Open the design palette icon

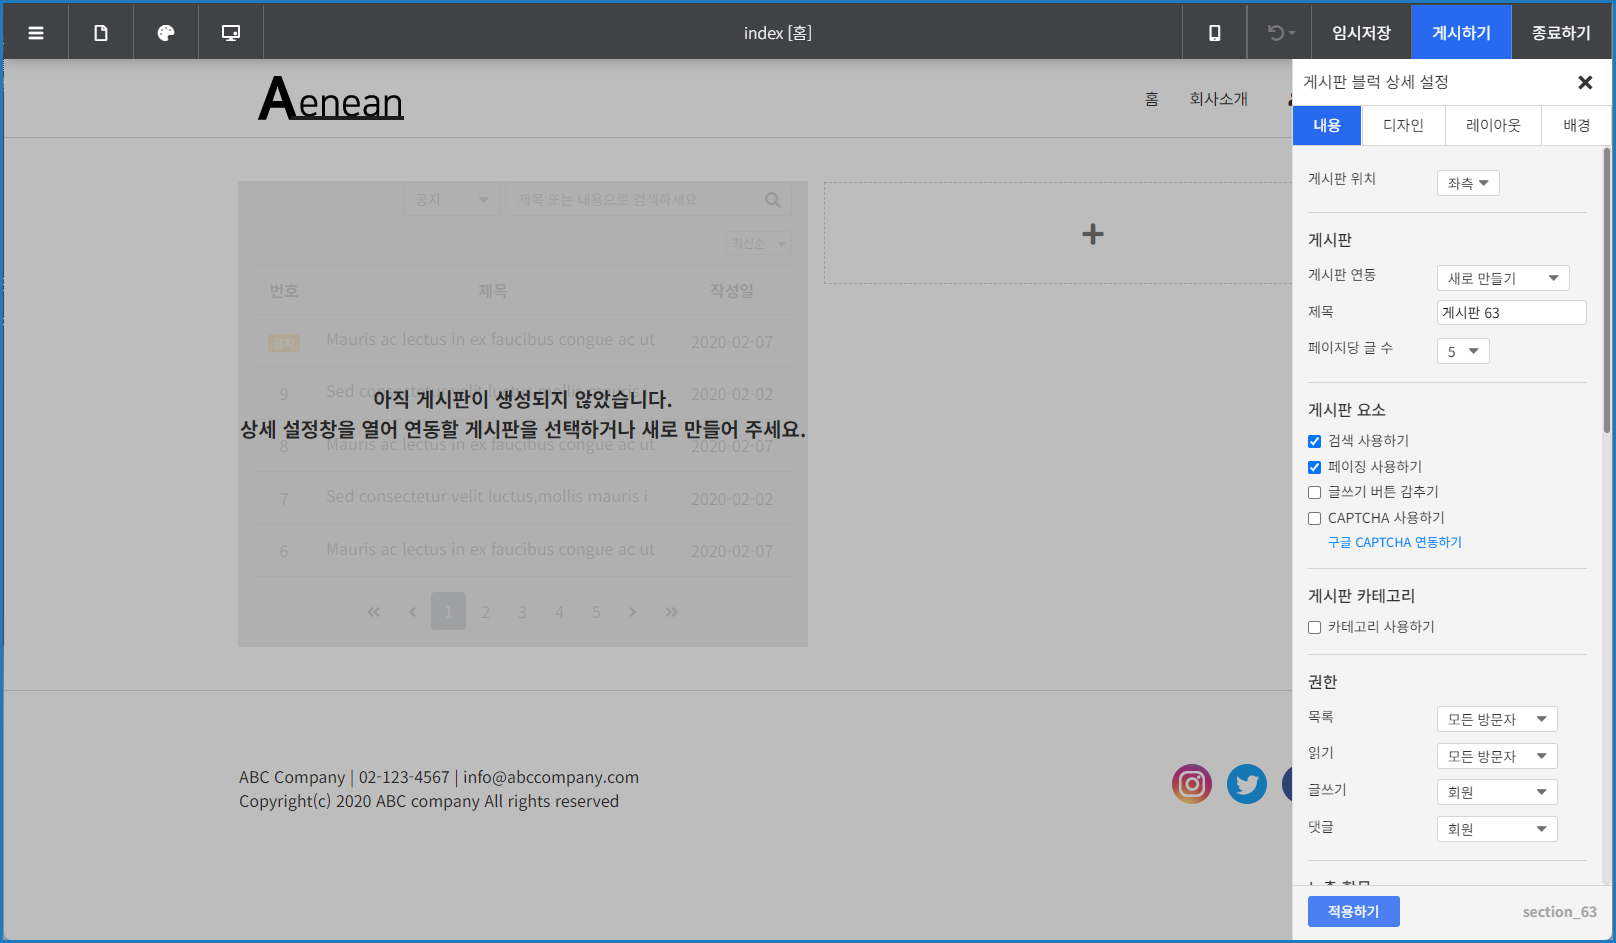click(166, 33)
